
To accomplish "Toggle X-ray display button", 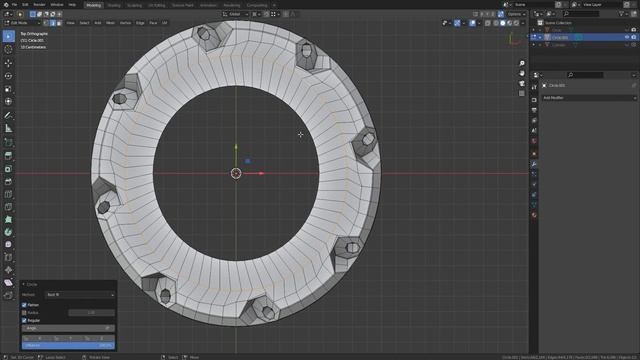I will [x=488, y=23].
